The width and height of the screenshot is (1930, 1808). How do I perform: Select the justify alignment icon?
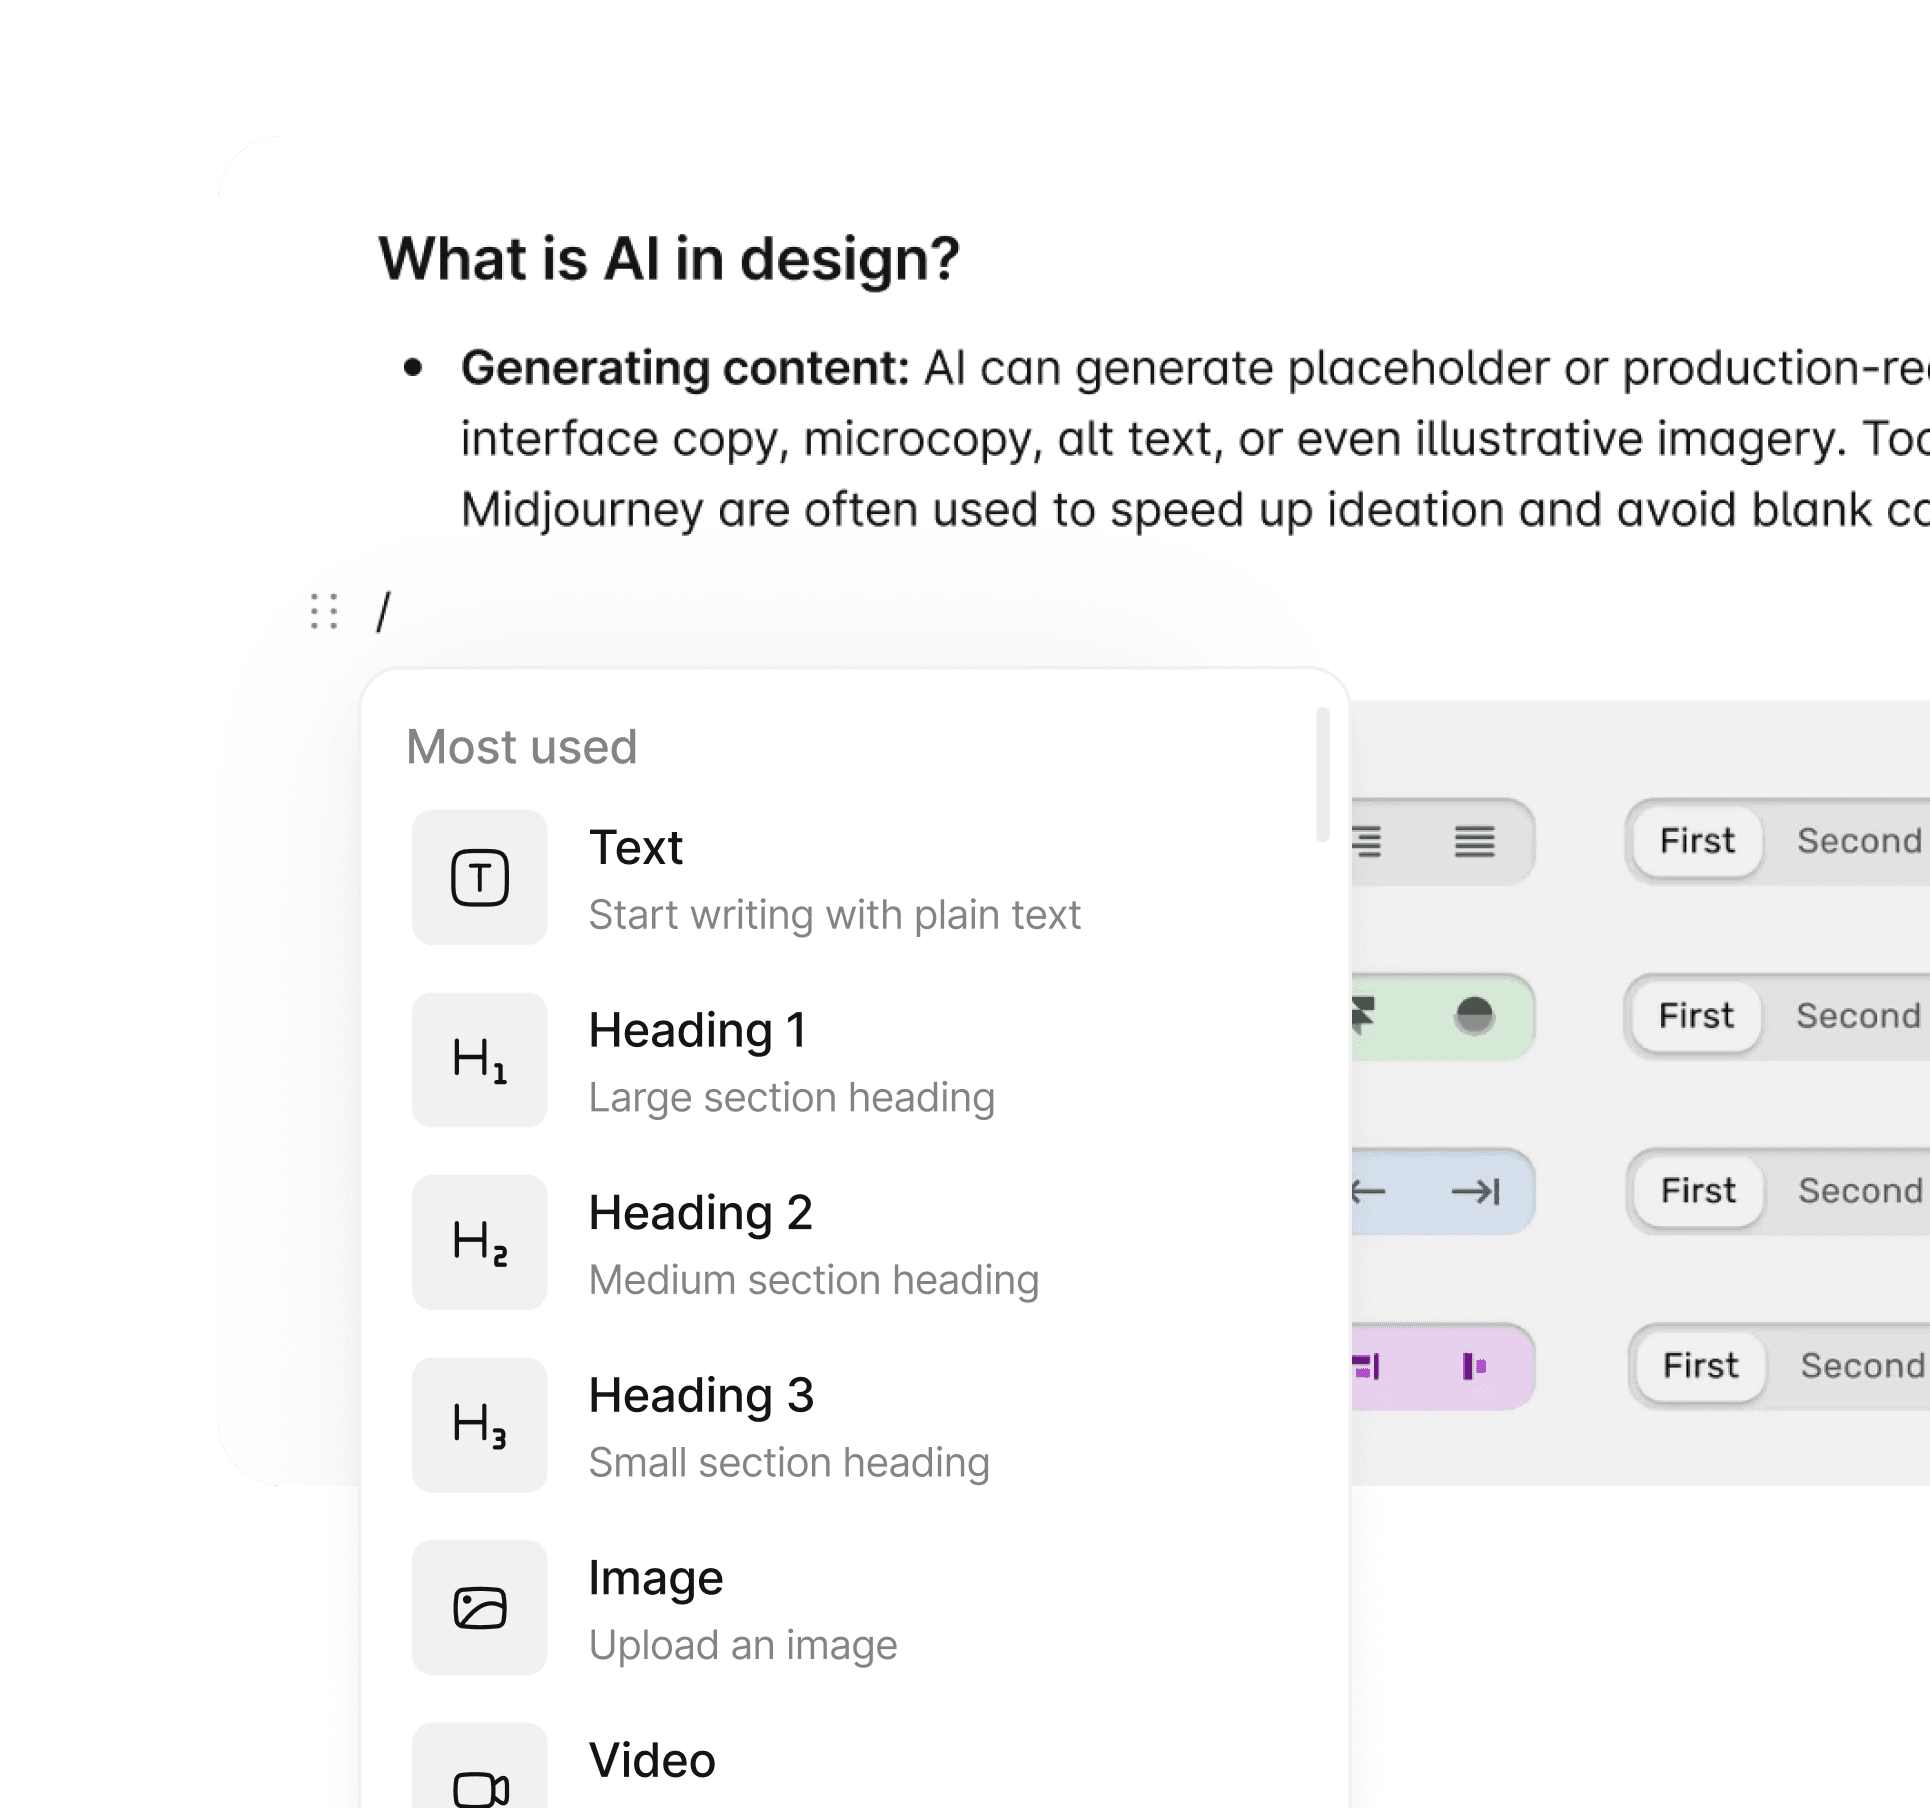(1474, 842)
